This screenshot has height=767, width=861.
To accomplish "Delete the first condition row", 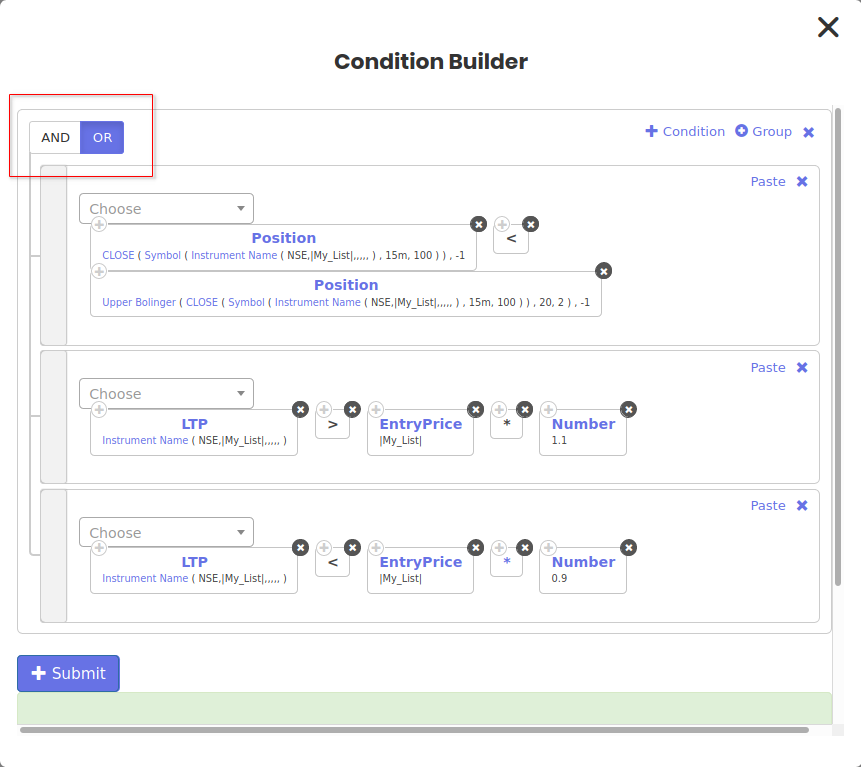I will point(801,182).
